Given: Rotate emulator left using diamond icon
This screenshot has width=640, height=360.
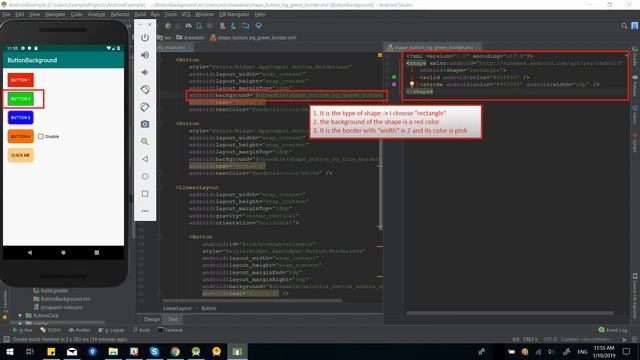Looking at the screenshot, I should pyautogui.click(x=145, y=89).
